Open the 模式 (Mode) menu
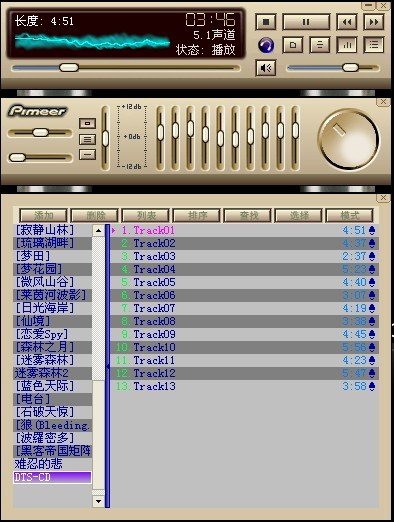394x522 pixels. (x=350, y=216)
